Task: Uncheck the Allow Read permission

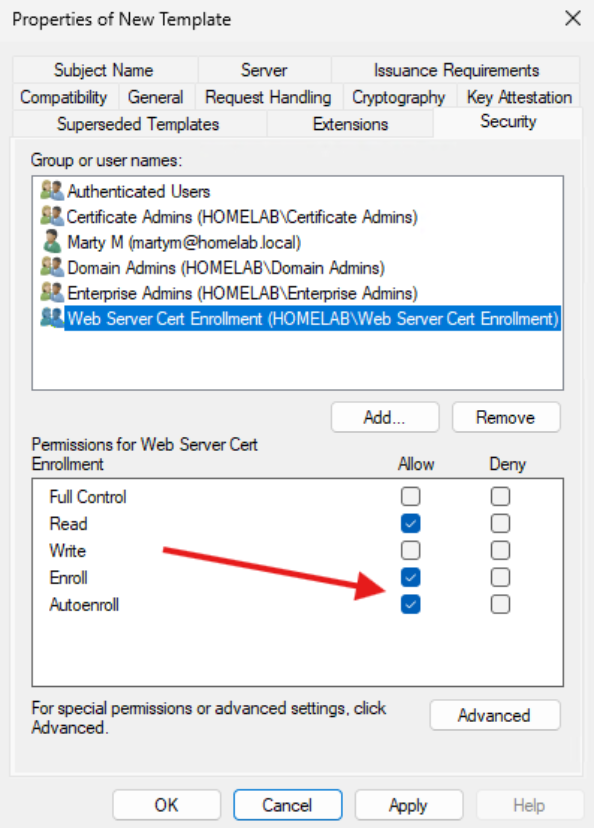Action: coord(410,523)
